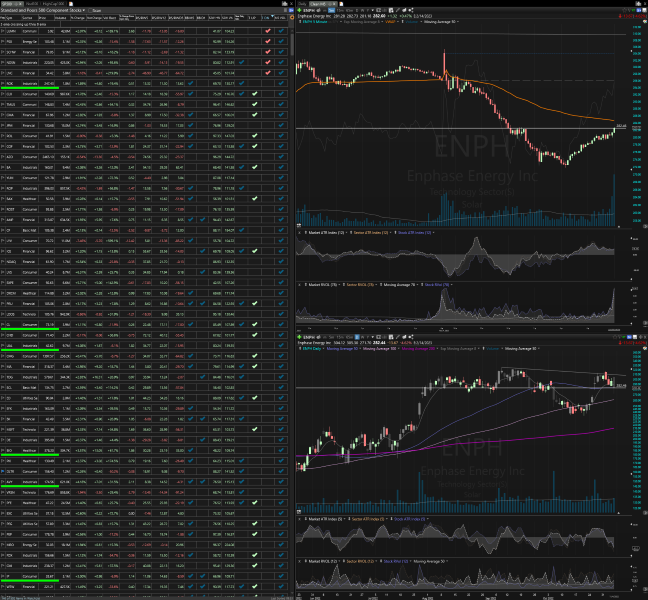
Task: Toggle the red checkmark in the SCHW row
Action: coord(268,52)
